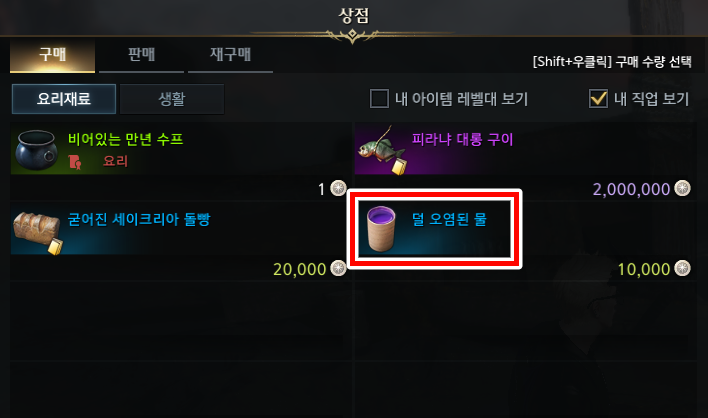Screen dimensions: 708x418
Task: Pick the 덜 오염된 물 item name
Action: tap(449, 220)
